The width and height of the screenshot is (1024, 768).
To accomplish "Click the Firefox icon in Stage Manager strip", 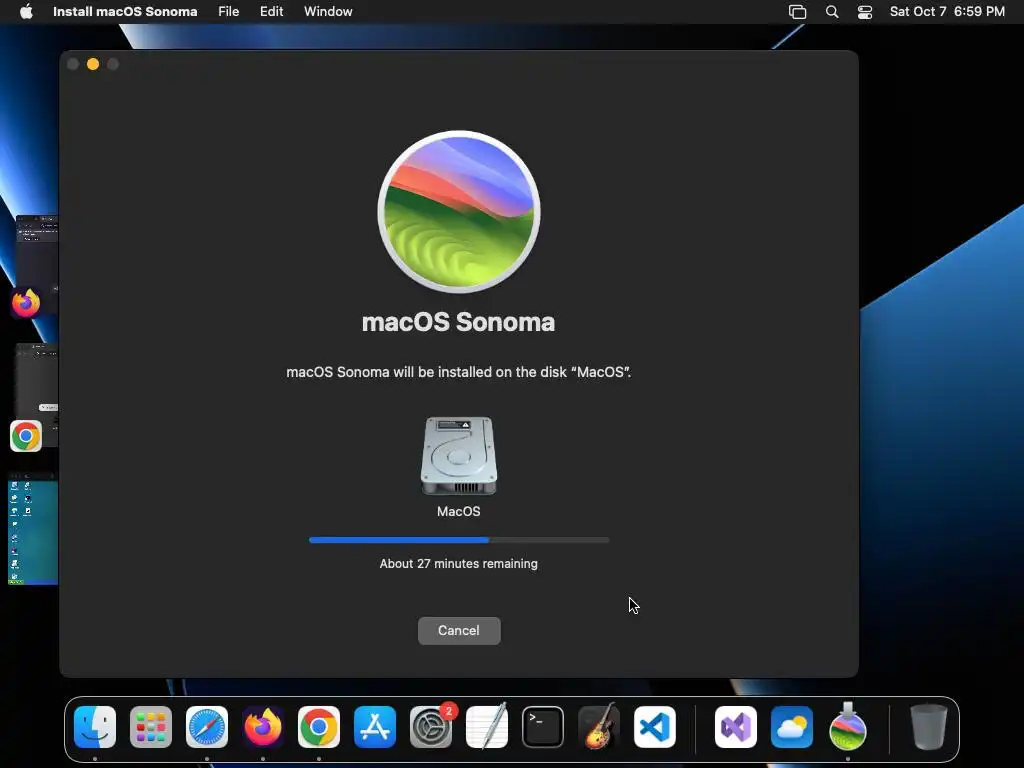I will (26, 303).
